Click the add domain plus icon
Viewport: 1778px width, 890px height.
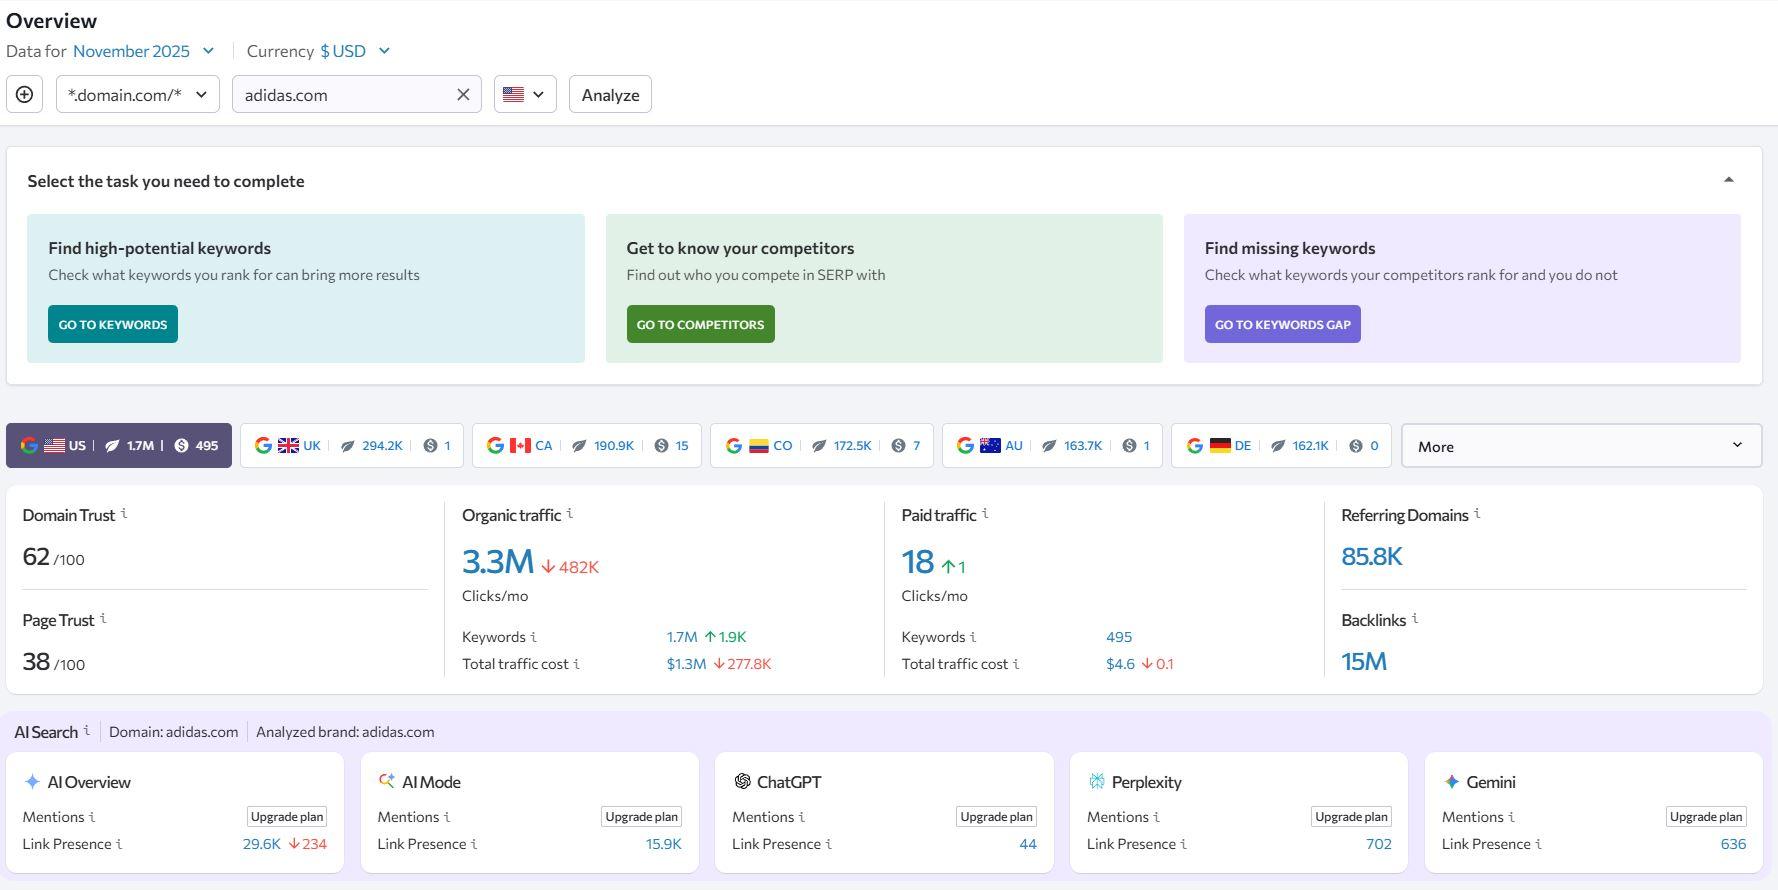point(24,95)
